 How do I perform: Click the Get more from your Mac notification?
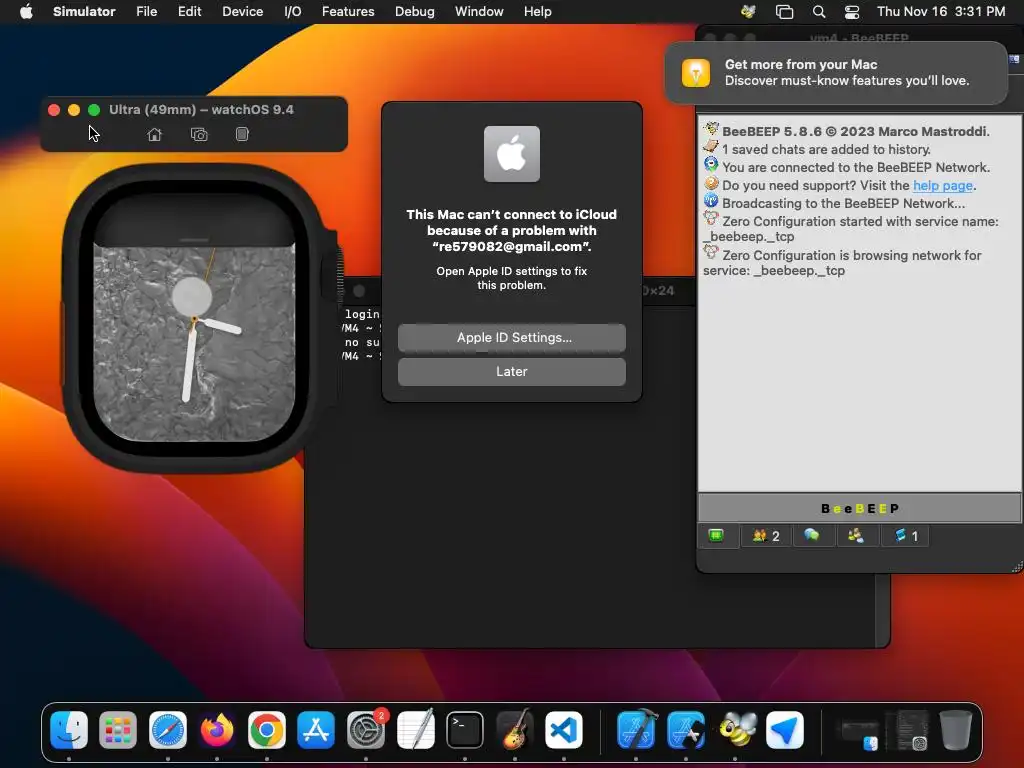836,72
